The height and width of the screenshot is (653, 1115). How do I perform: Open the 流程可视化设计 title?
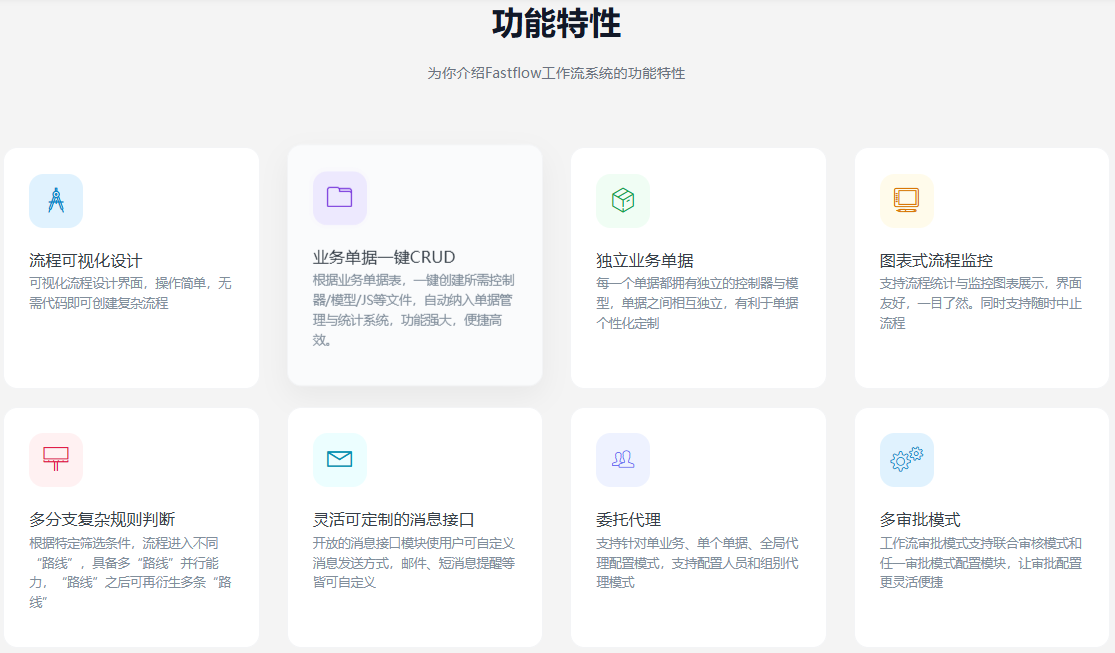(x=86, y=261)
